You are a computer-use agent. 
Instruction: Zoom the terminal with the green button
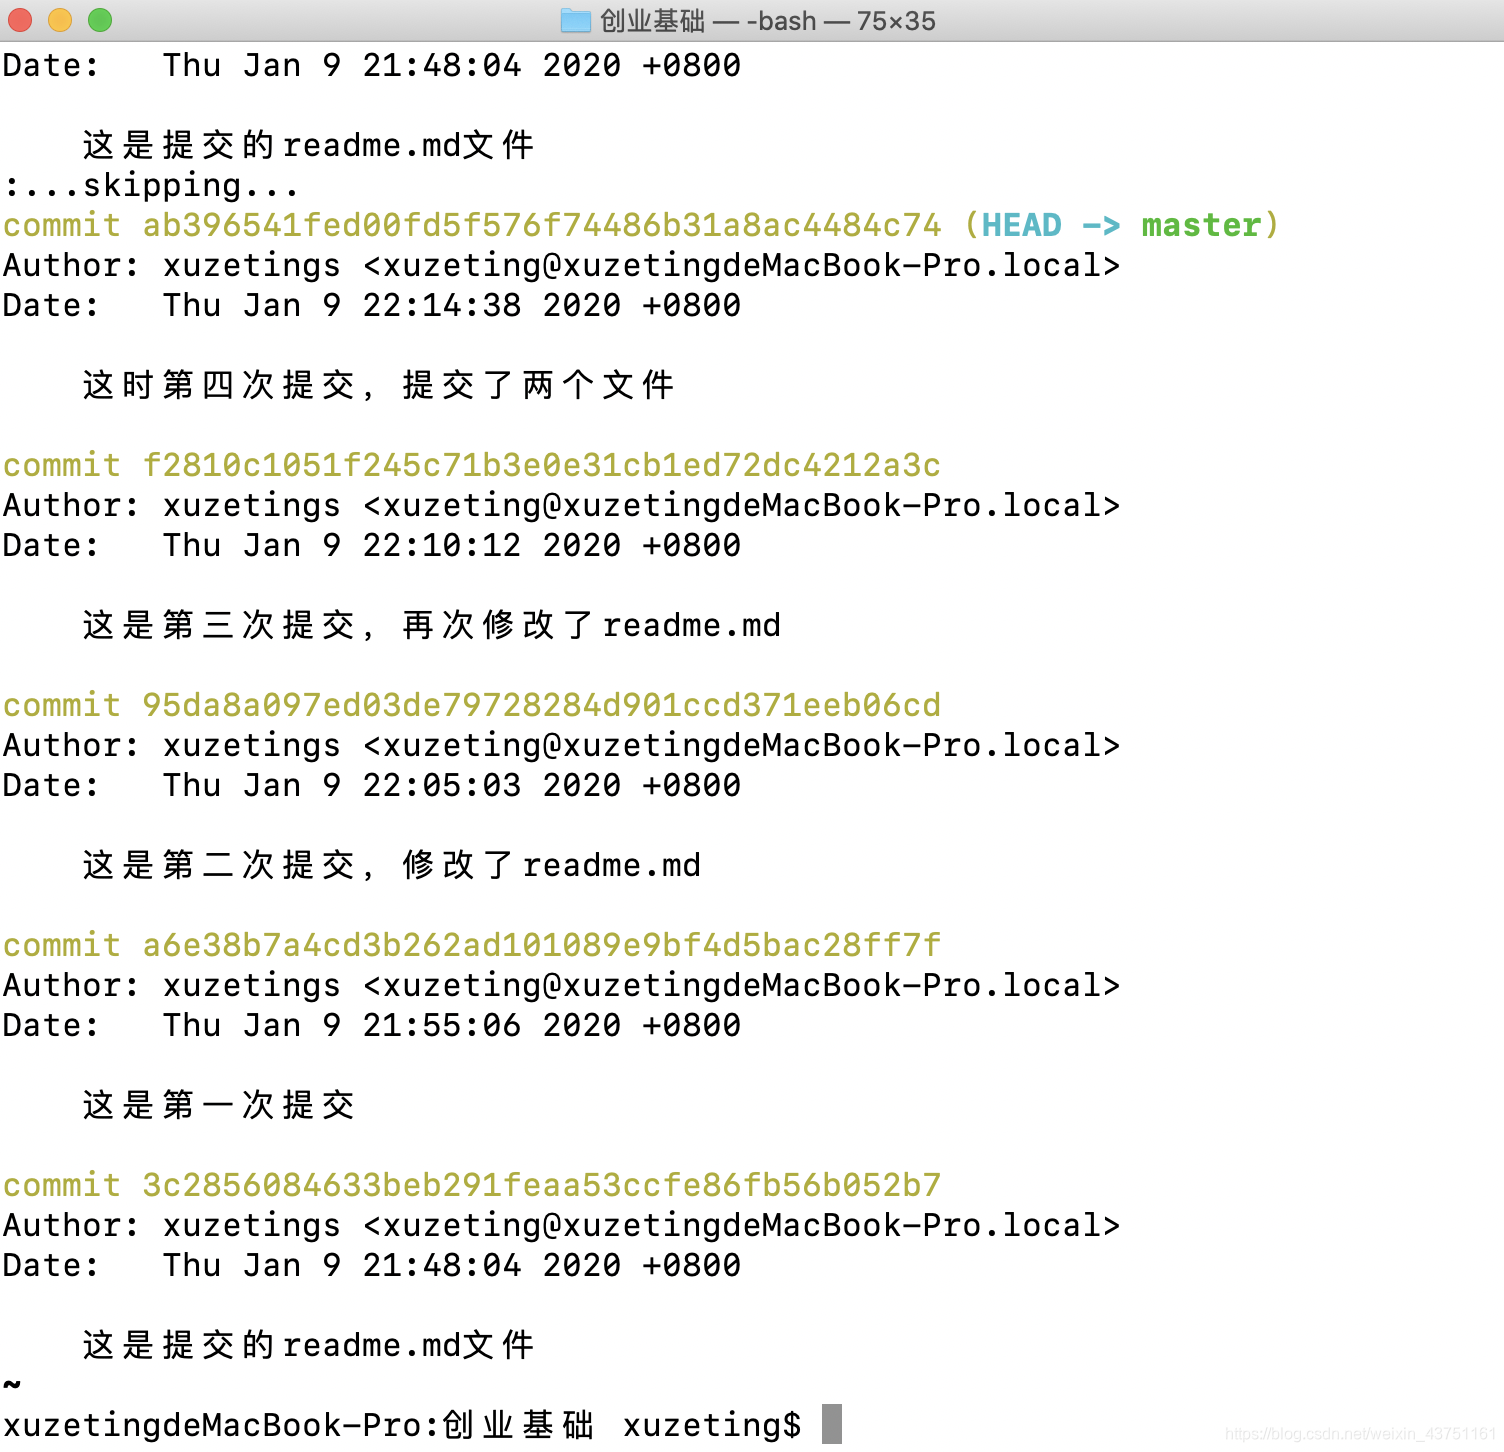[100, 20]
